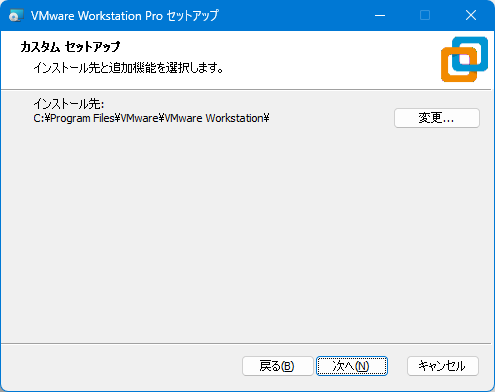Minimize the VMware setup window
The width and height of the screenshot is (495, 392).
point(380,15)
